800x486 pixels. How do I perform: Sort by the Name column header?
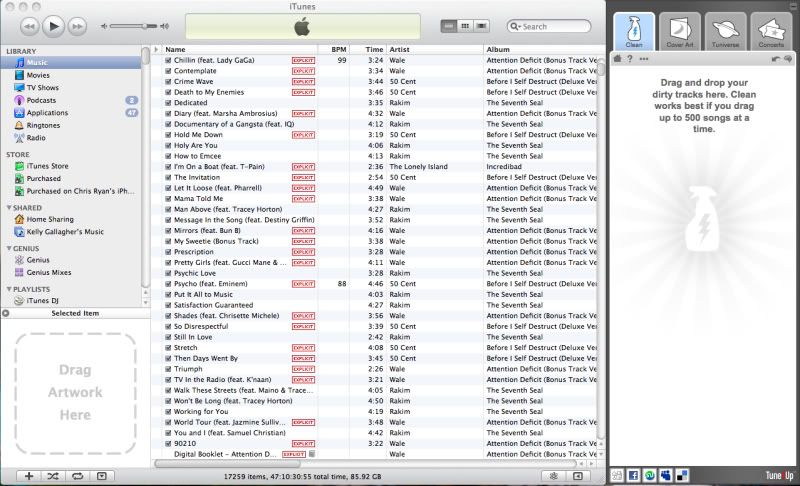pos(239,49)
